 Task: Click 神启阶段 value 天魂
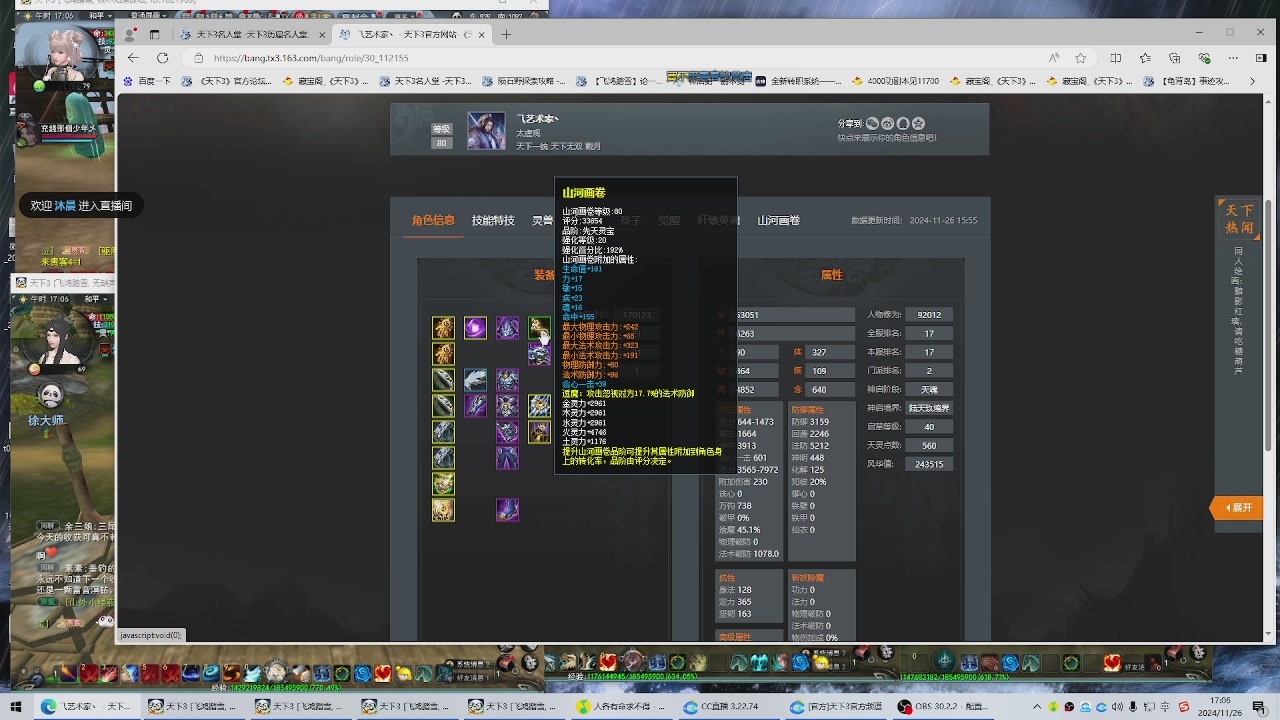tap(929, 389)
